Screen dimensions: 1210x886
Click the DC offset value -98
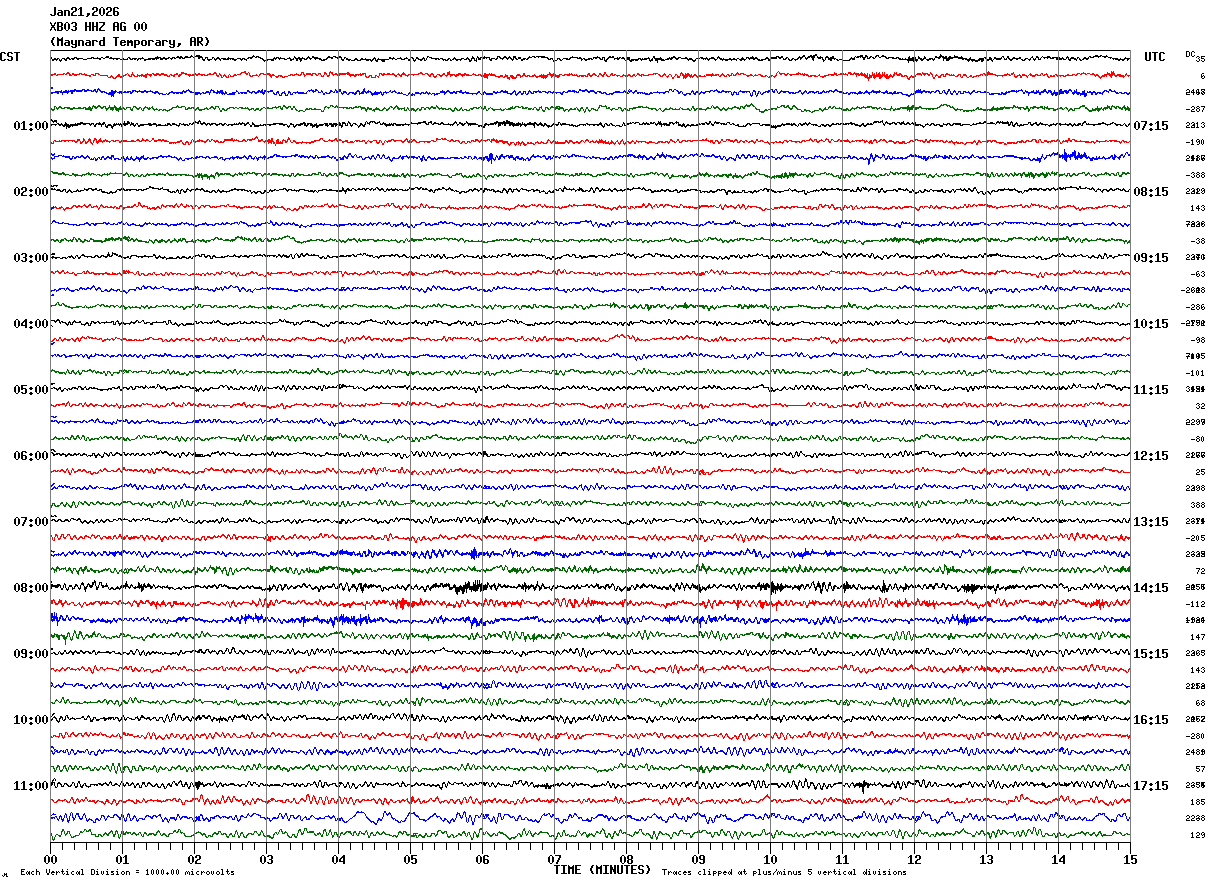click(x=1197, y=340)
